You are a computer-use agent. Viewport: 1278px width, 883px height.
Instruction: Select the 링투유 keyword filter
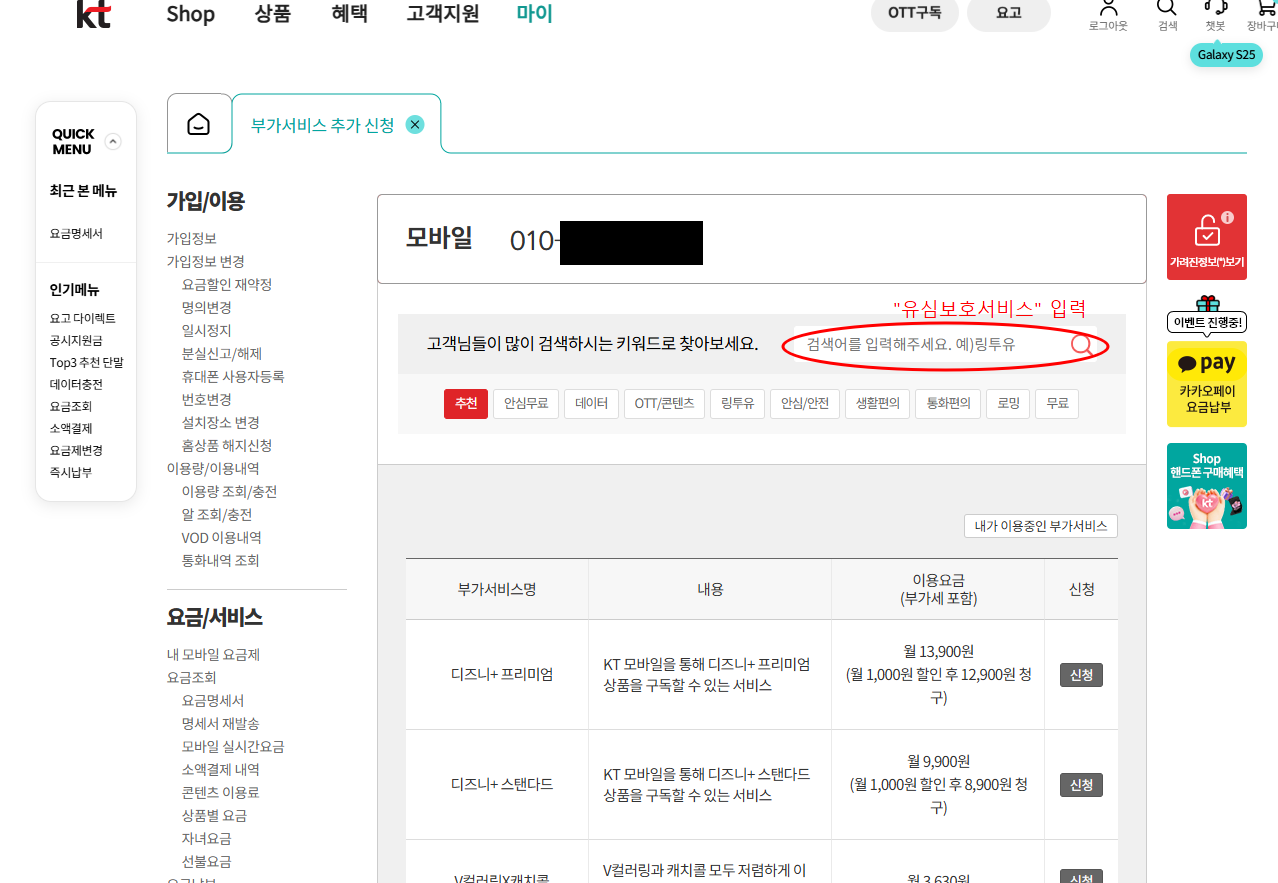737,404
